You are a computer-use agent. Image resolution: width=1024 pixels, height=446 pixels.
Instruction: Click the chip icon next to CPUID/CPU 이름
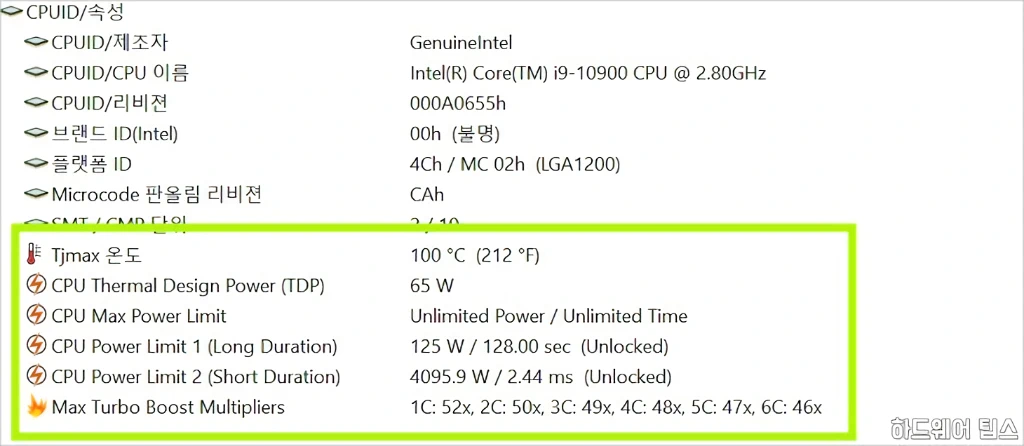point(36,73)
